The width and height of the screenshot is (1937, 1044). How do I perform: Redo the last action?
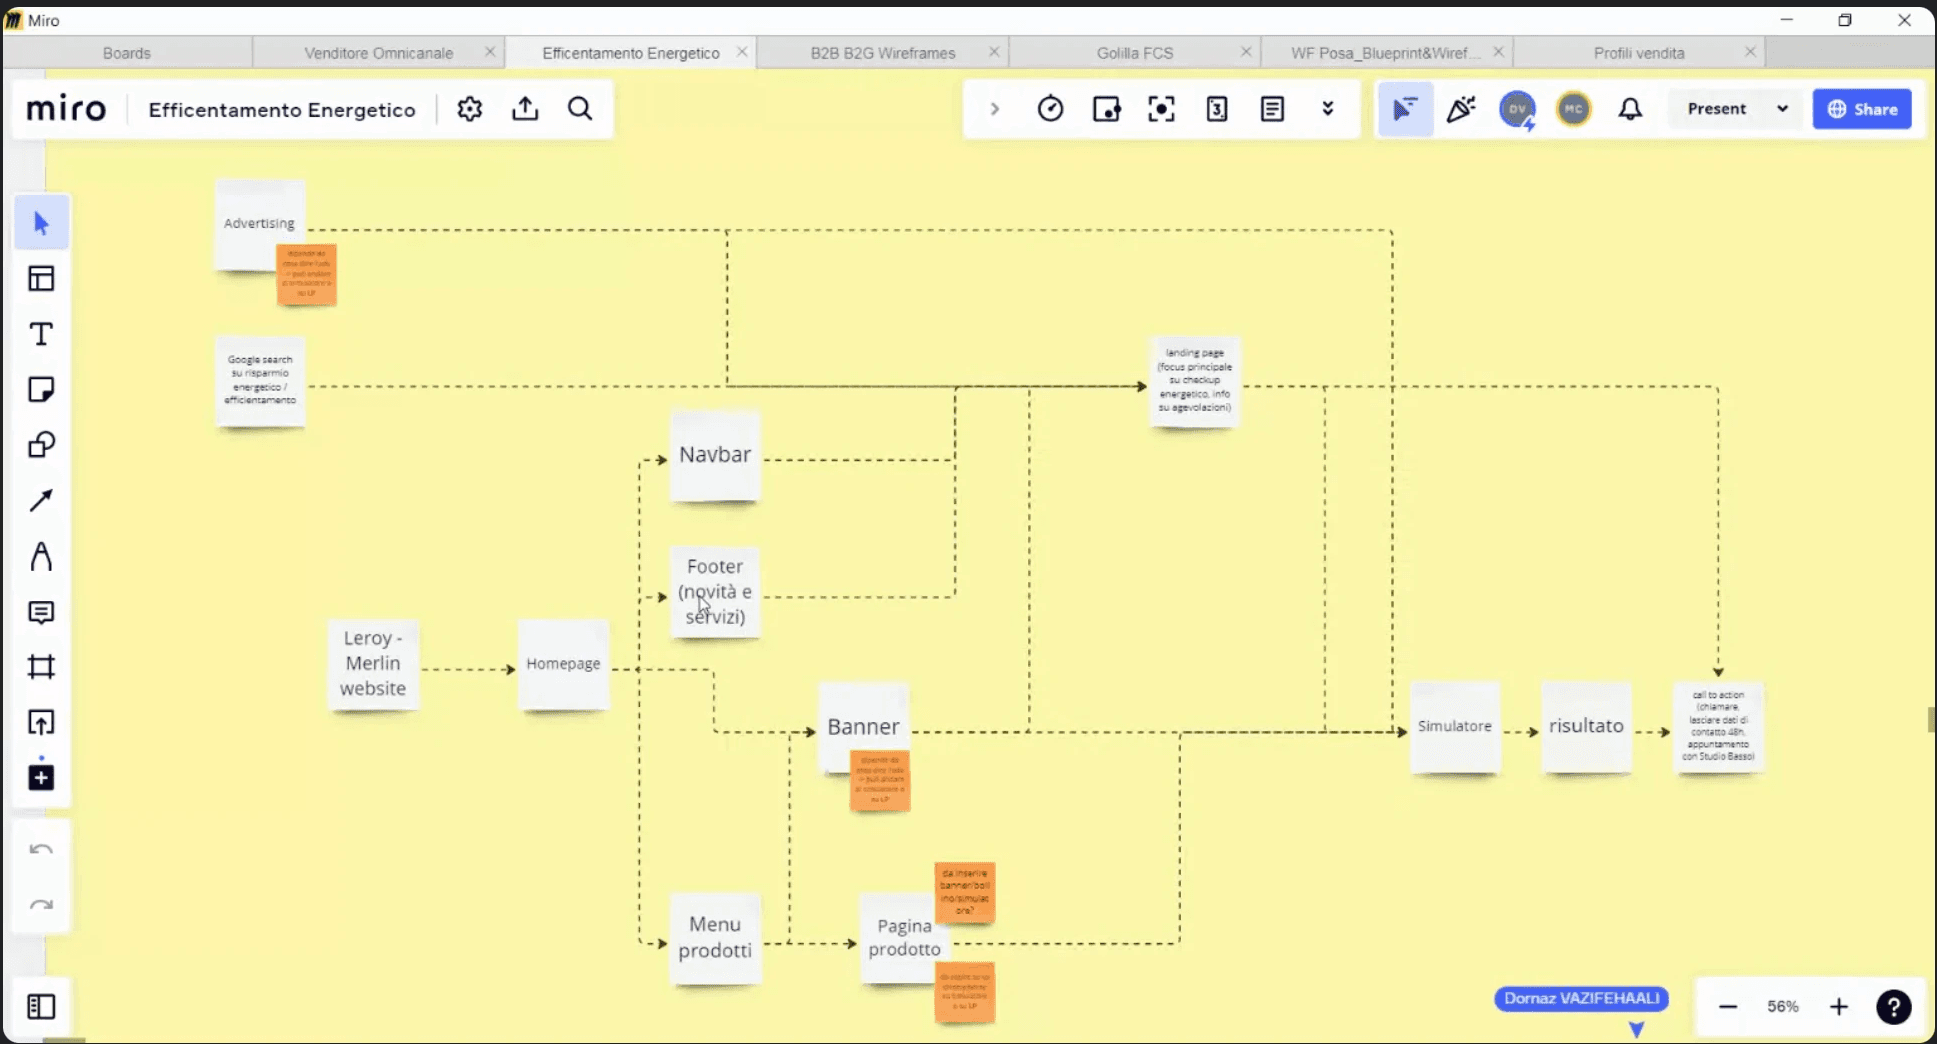point(41,905)
